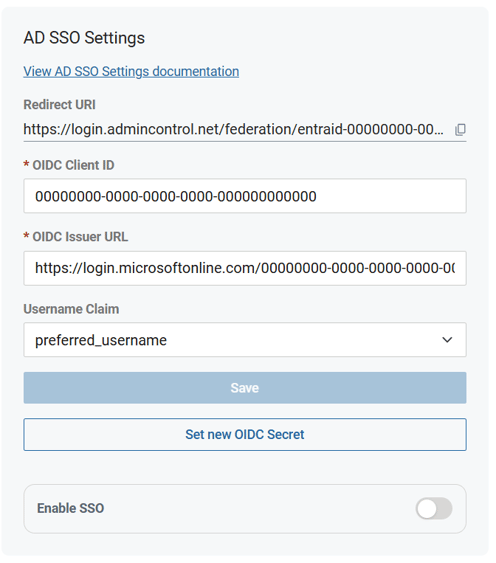Focus the OIDC Client ID input field

click(x=245, y=196)
